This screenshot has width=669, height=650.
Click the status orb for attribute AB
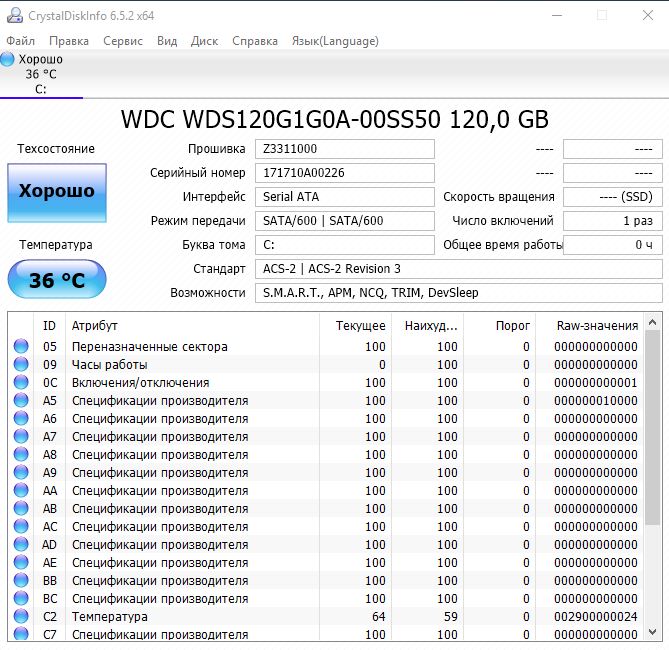(21, 508)
